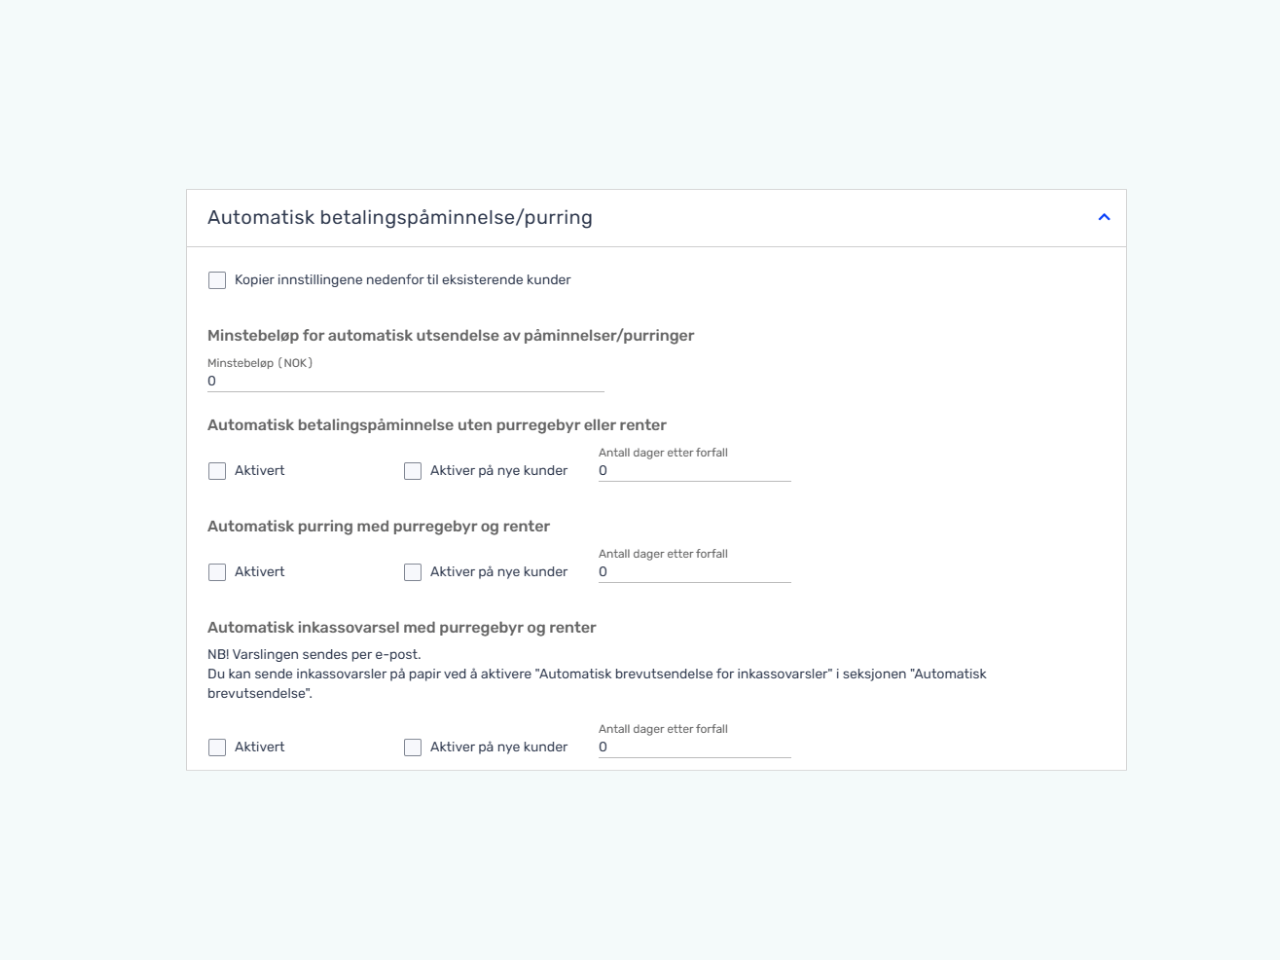This screenshot has height=960, width=1280.
Task: Focus the Minstebeløp (NOK) input field
Action: pyautogui.click(x=405, y=381)
